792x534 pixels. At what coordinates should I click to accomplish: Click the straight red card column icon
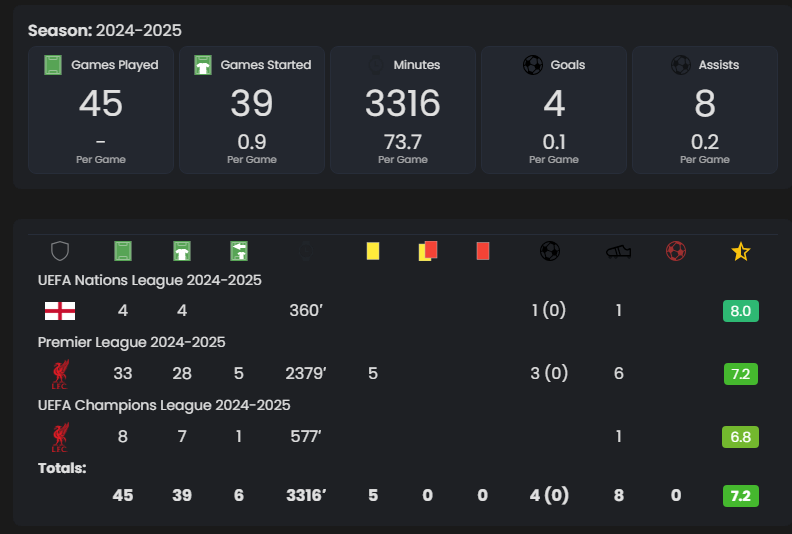click(483, 251)
